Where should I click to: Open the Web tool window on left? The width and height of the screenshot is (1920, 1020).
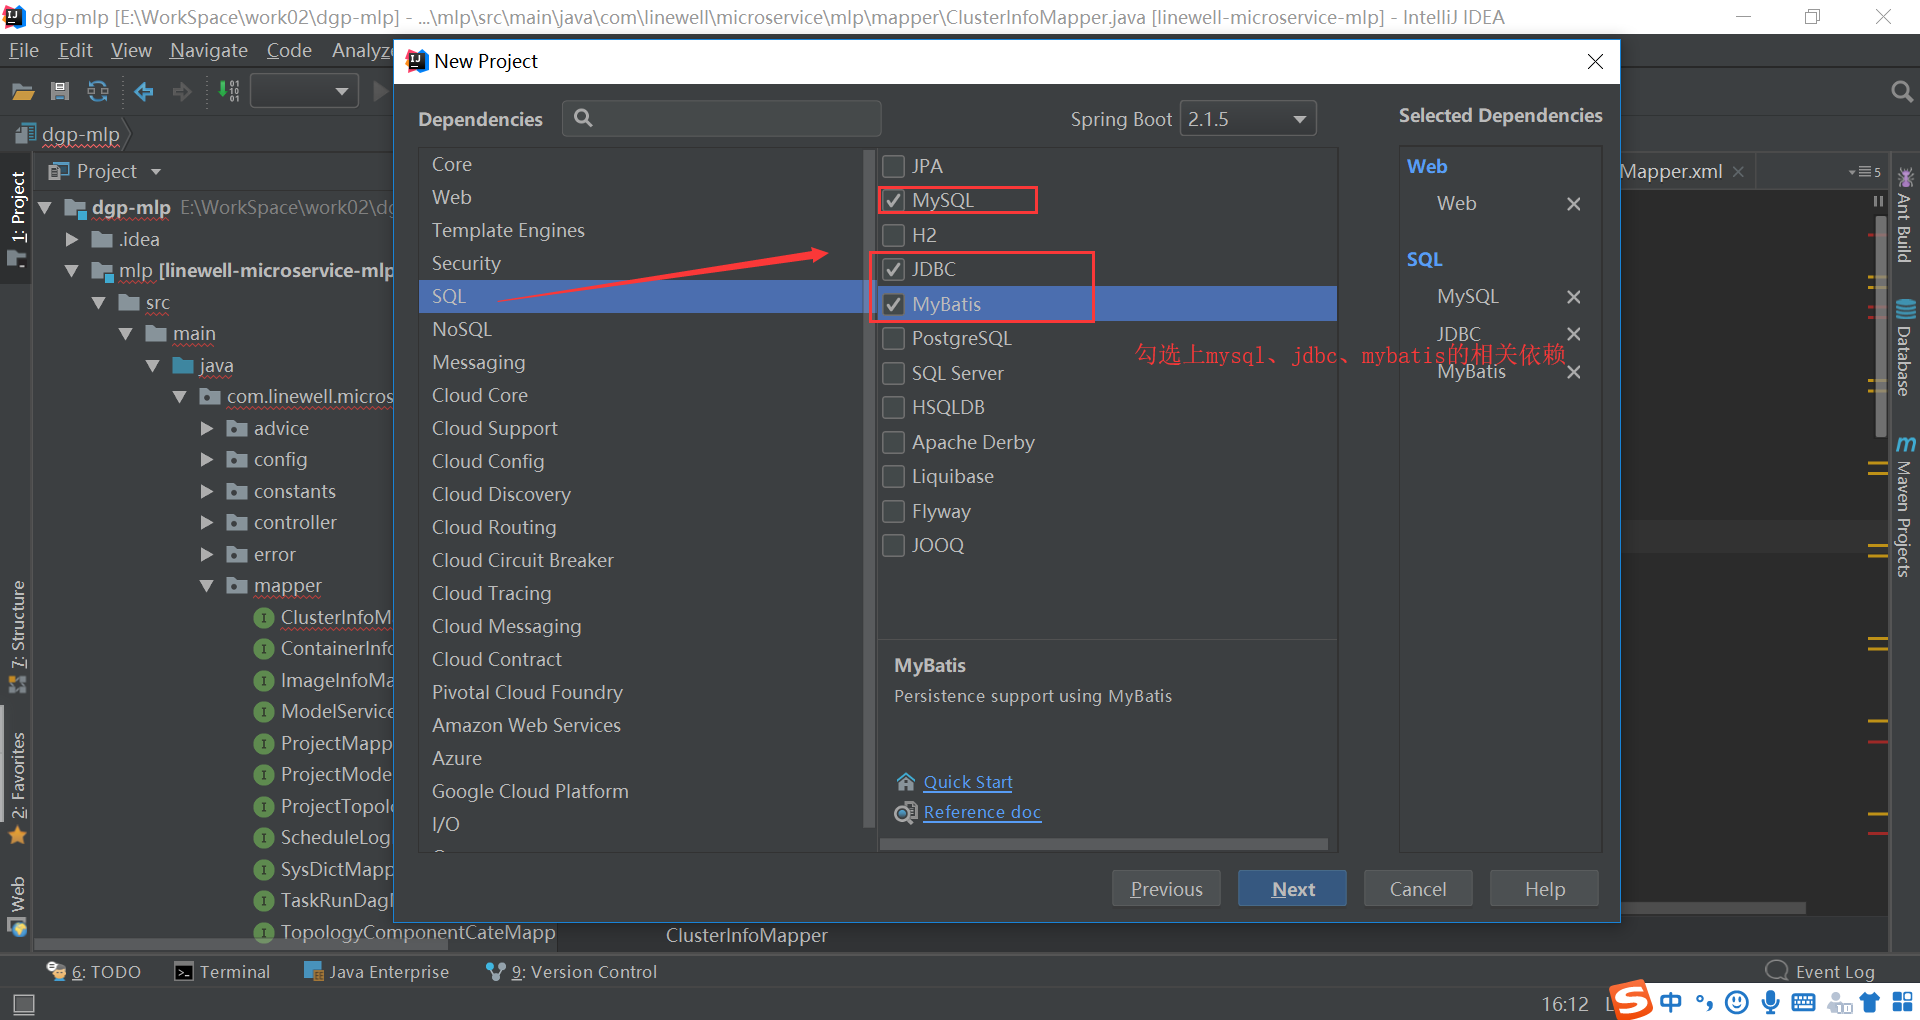point(18,905)
